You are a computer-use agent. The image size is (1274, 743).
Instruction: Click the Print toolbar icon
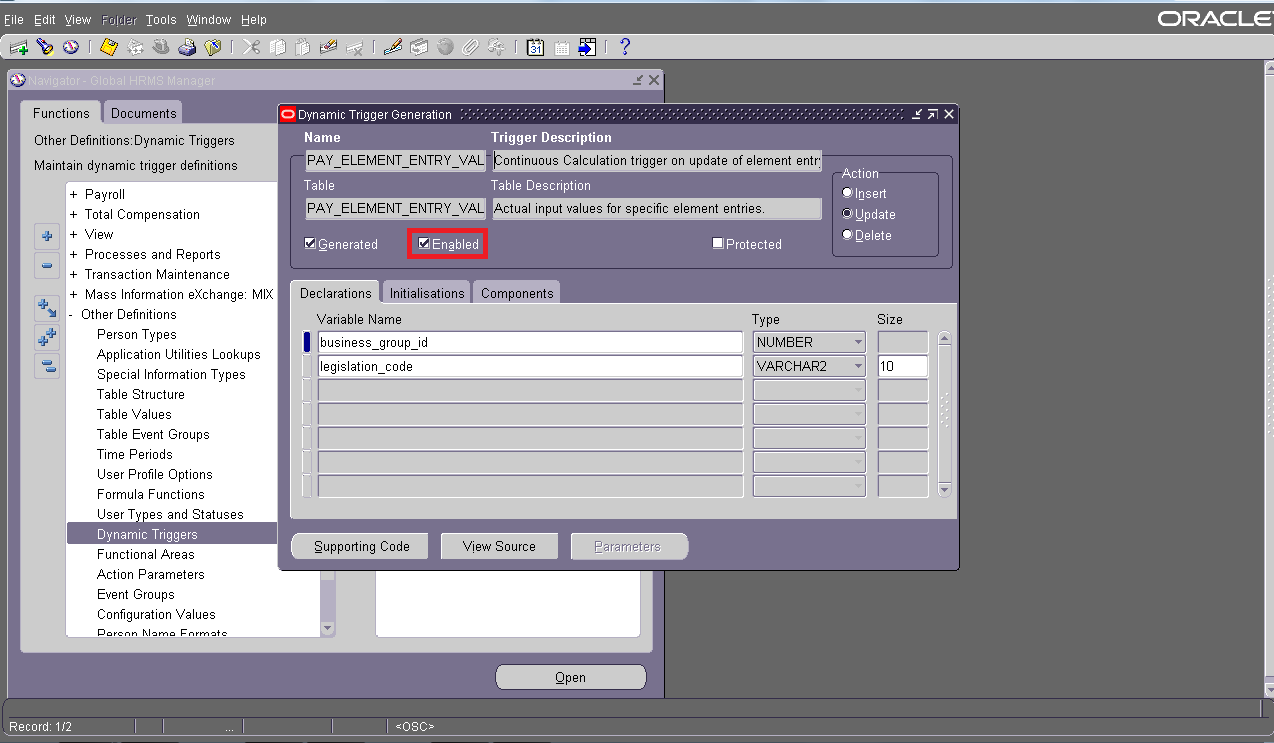point(187,47)
